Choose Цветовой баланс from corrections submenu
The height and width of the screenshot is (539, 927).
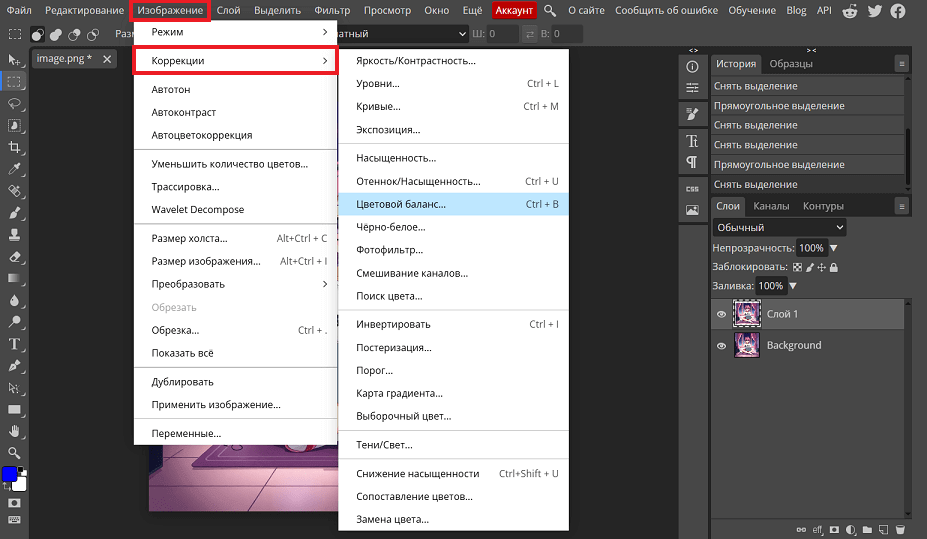(x=401, y=204)
